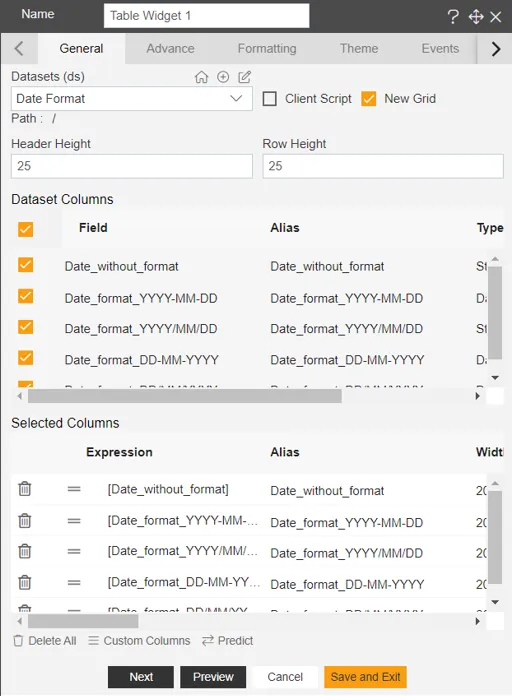This screenshot has width=512, height=696.
Task: Uncheck the New Grid checkbox
Action: 369,99
